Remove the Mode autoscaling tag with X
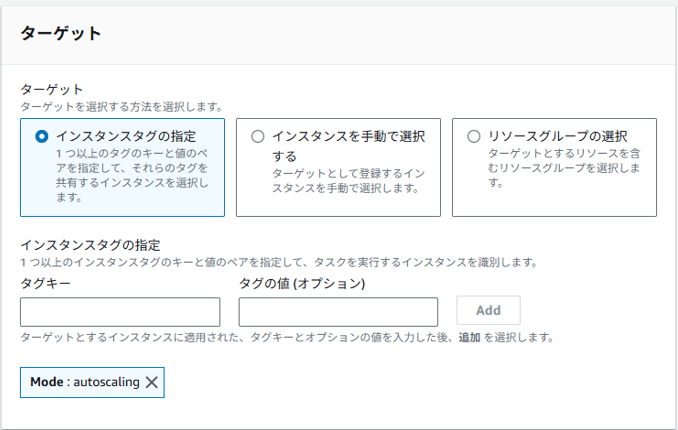678x430 pixels. point(151,382)
